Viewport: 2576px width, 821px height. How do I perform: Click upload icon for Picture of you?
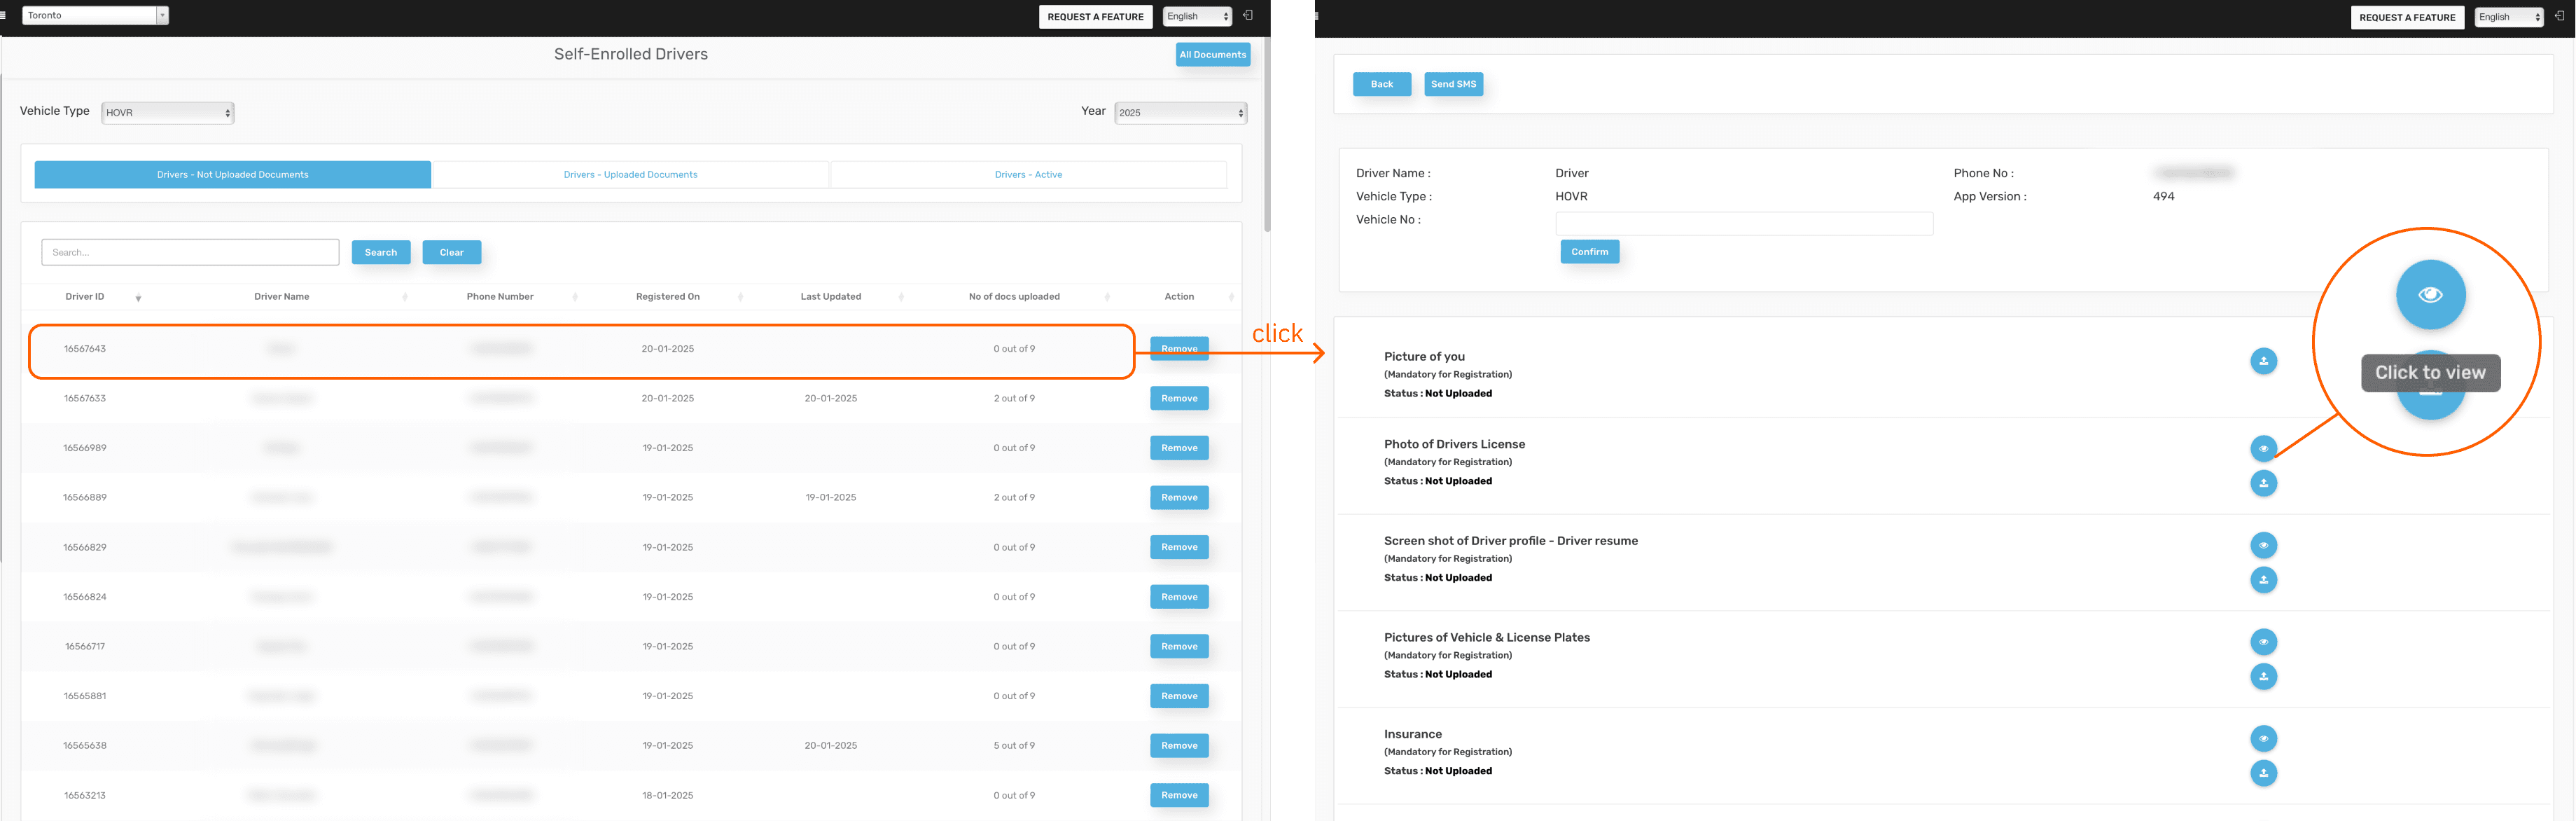(2263, 361)
